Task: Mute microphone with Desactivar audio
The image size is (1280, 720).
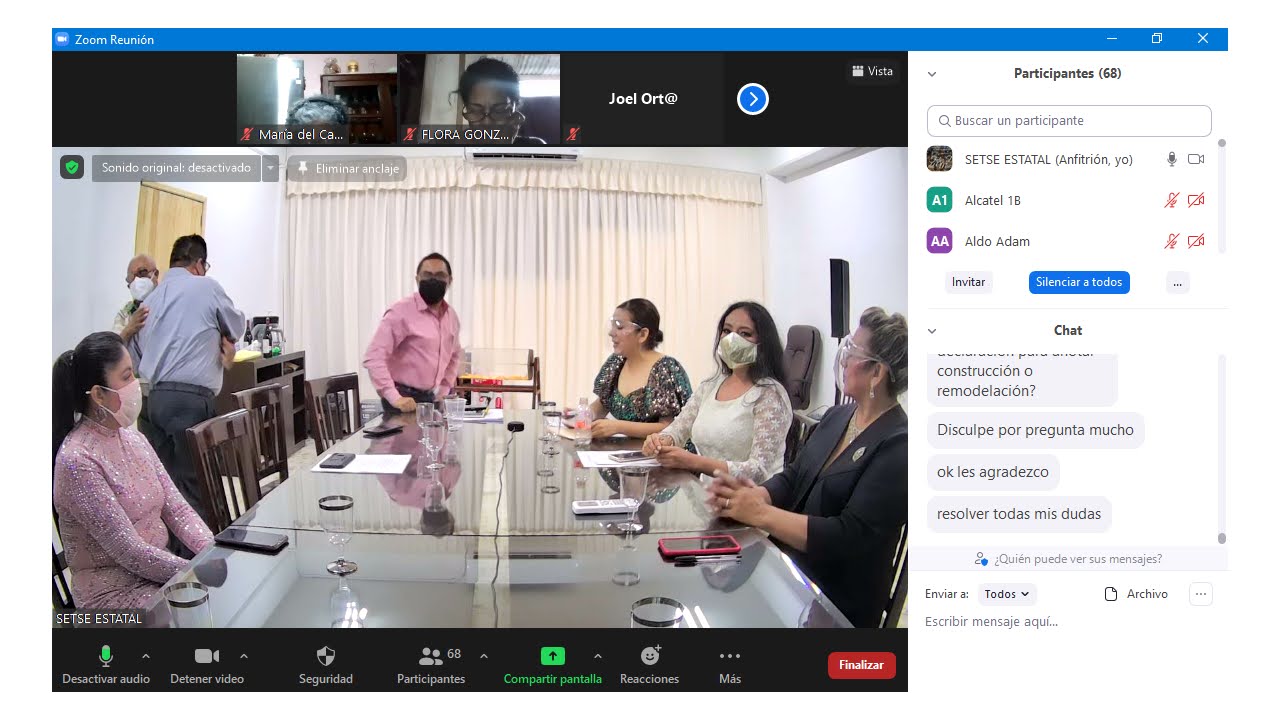Action: 105,656
